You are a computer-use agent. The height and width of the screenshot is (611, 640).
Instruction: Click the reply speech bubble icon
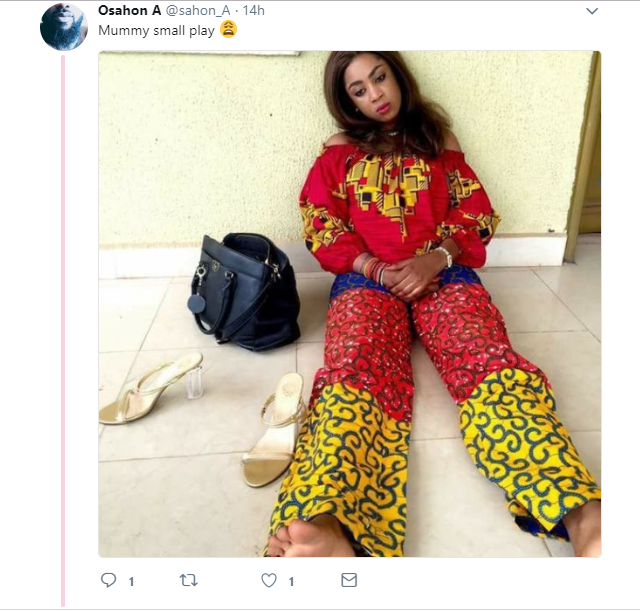[x=109, y=580]
